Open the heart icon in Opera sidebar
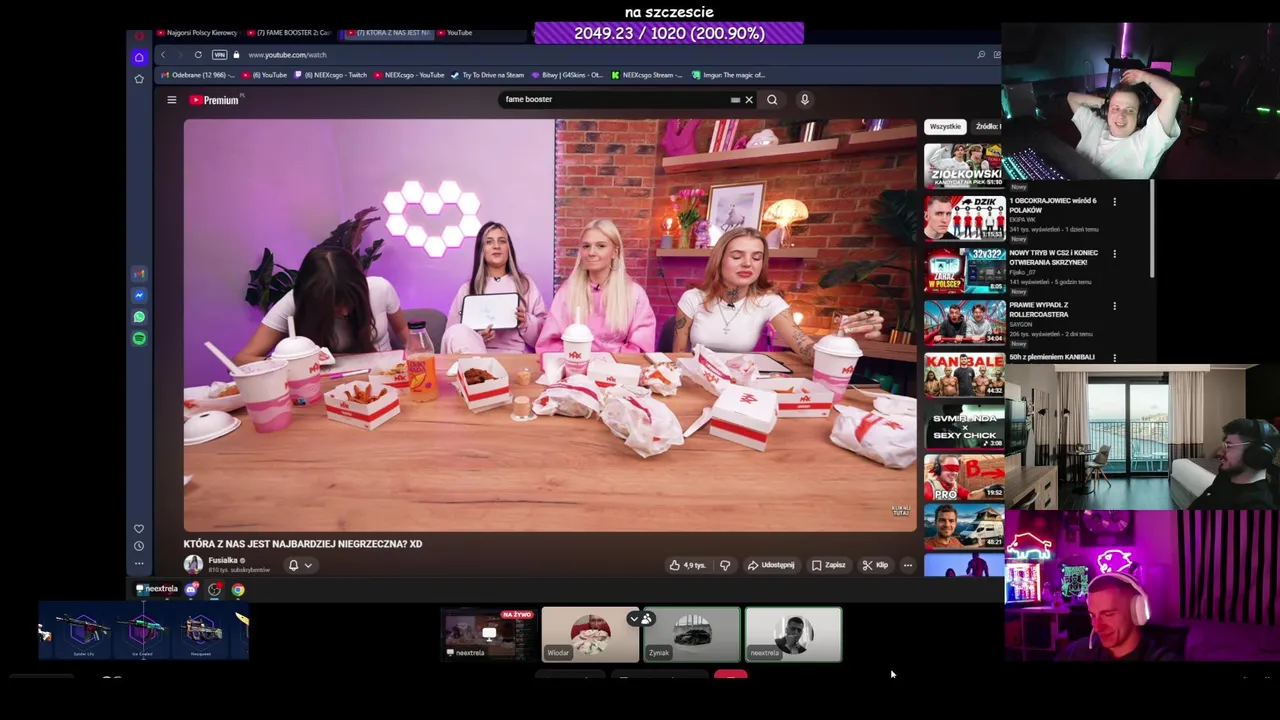 [x=139, y=529]
